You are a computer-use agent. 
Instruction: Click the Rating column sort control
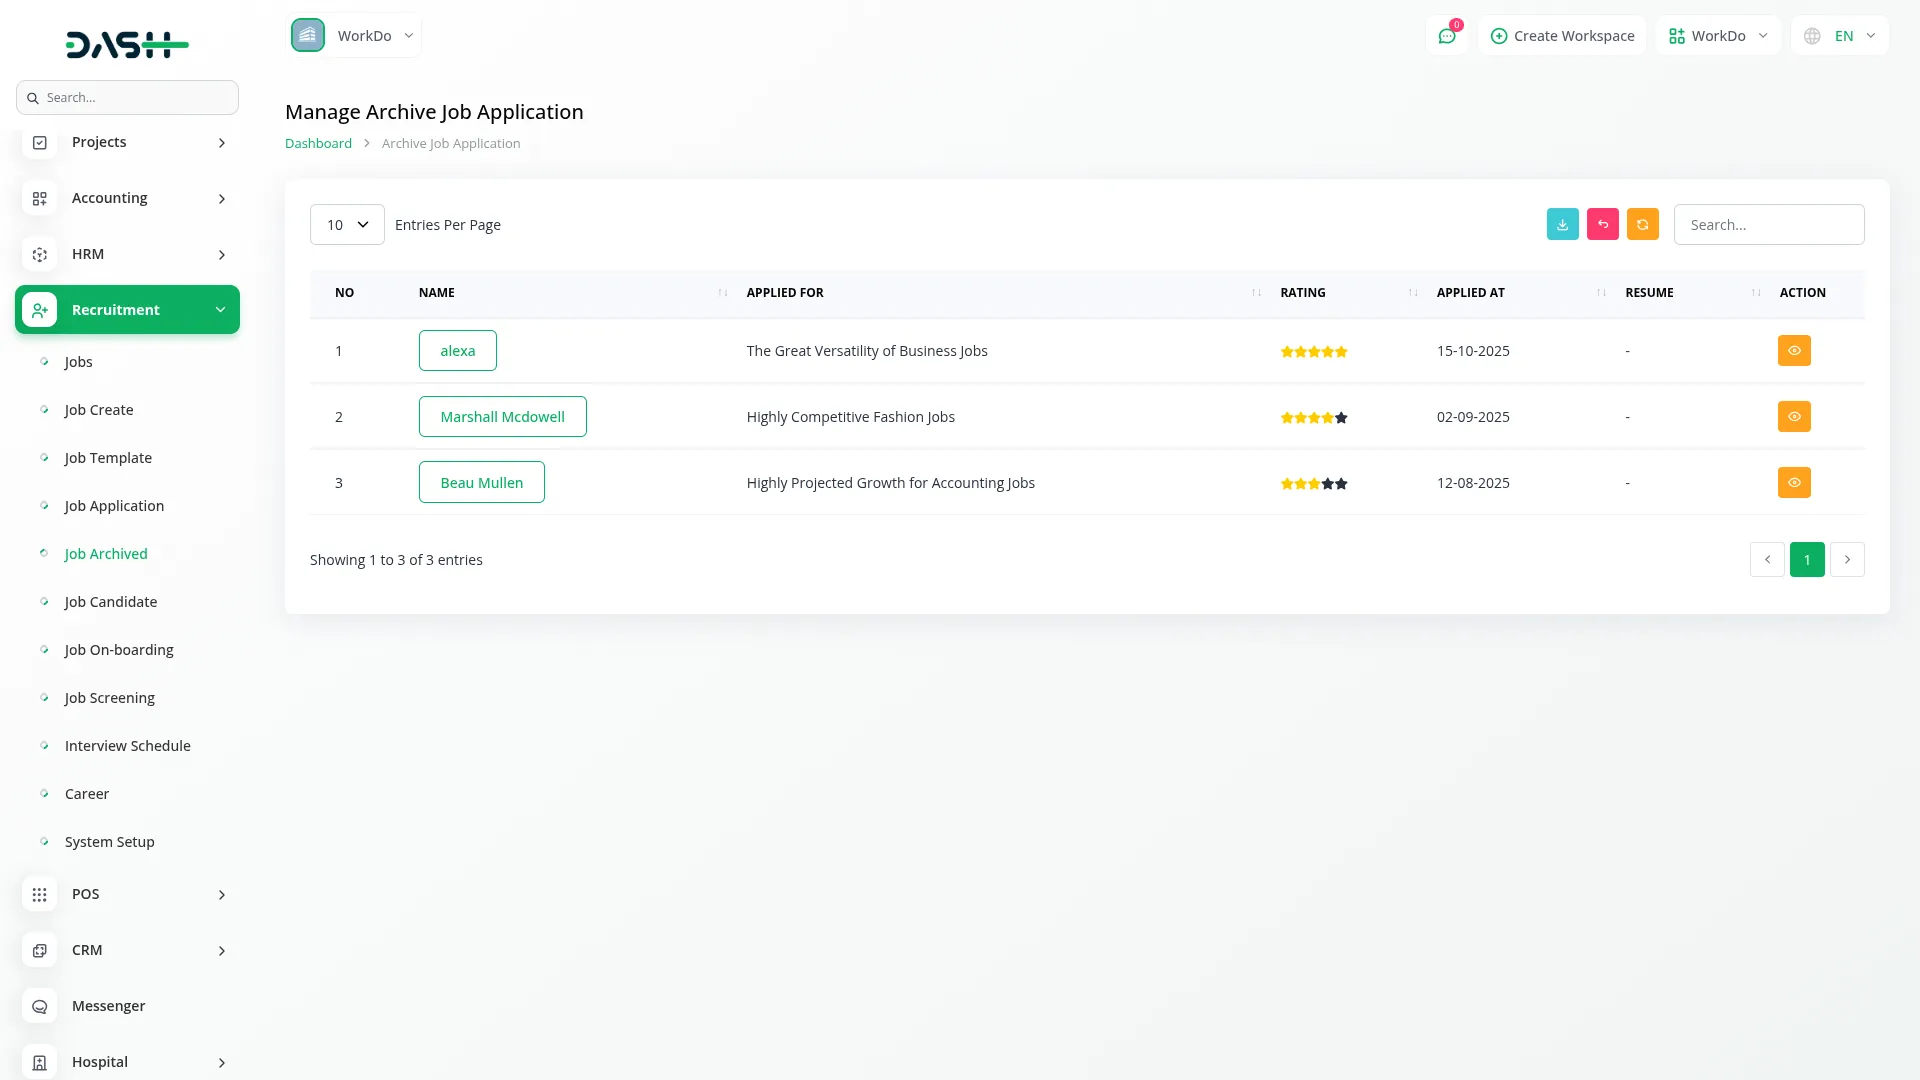click(x=1412, y=293)
